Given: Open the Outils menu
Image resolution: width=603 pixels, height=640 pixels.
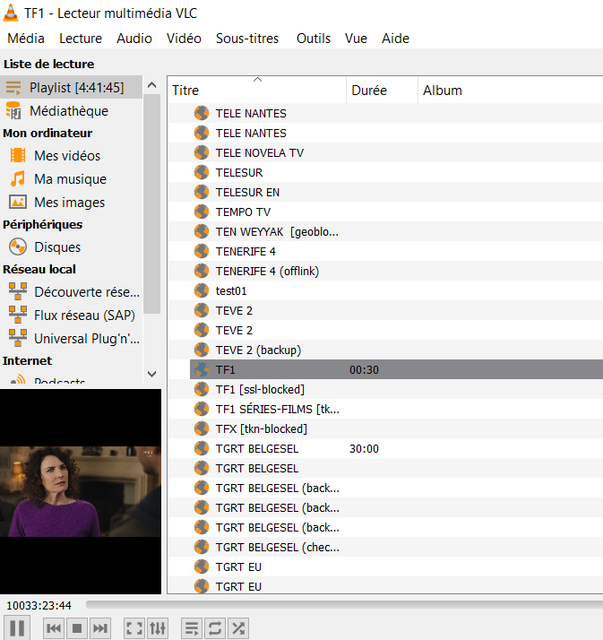Looking at the screenshot, I should [313, 38].
